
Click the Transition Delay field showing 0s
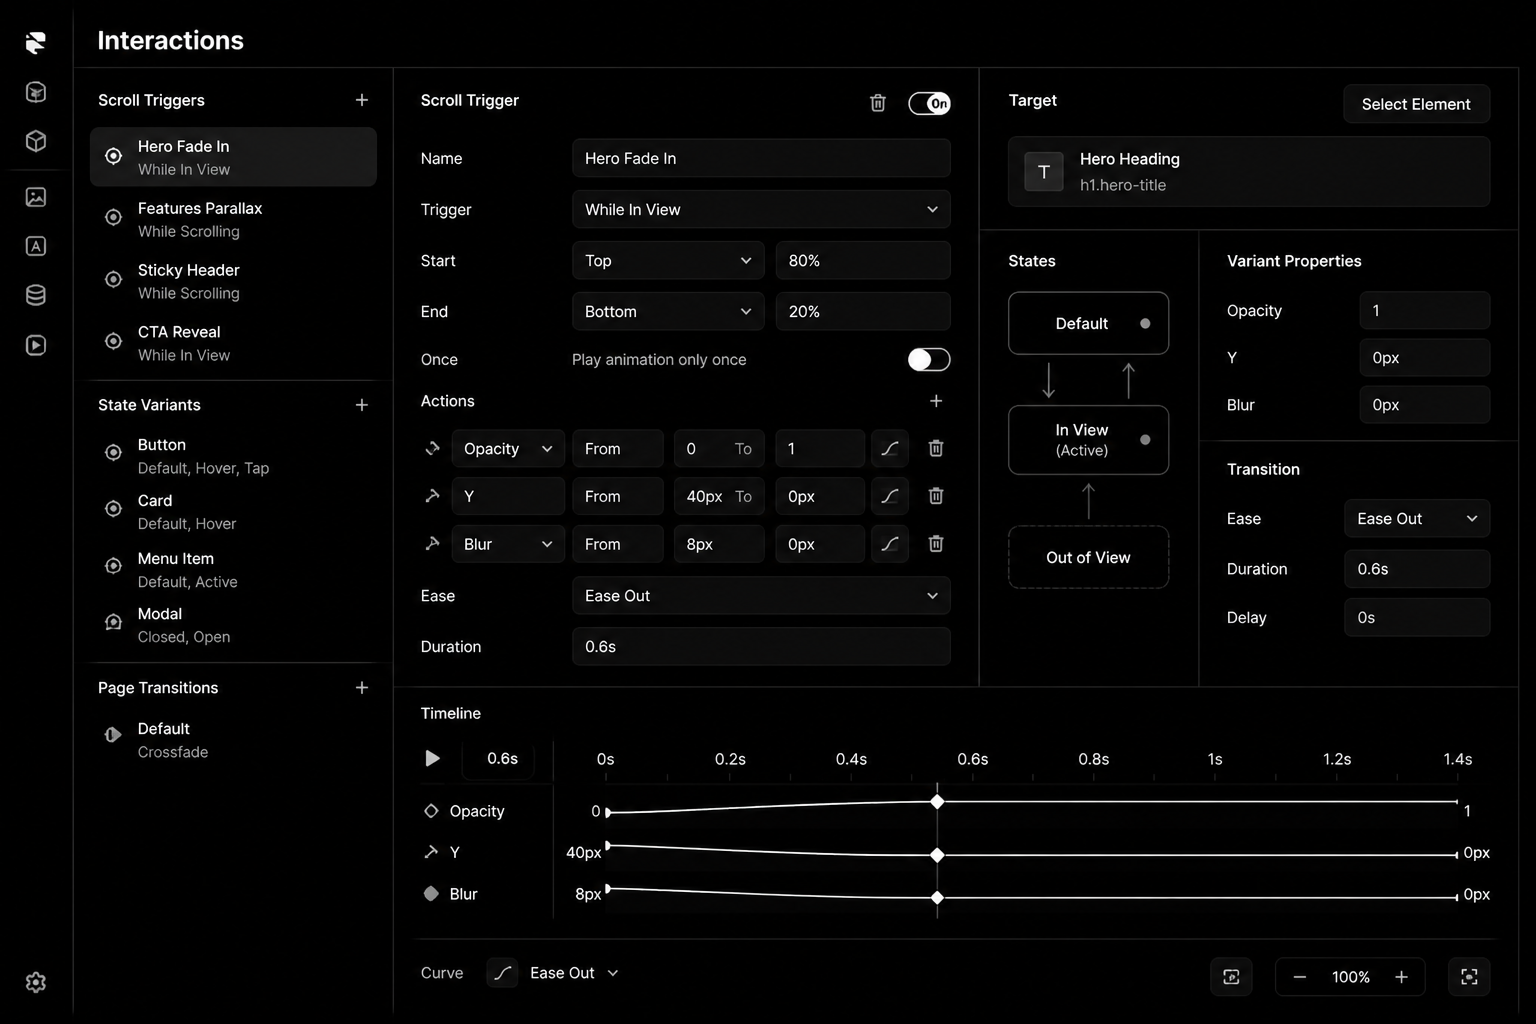(1417, 617)
